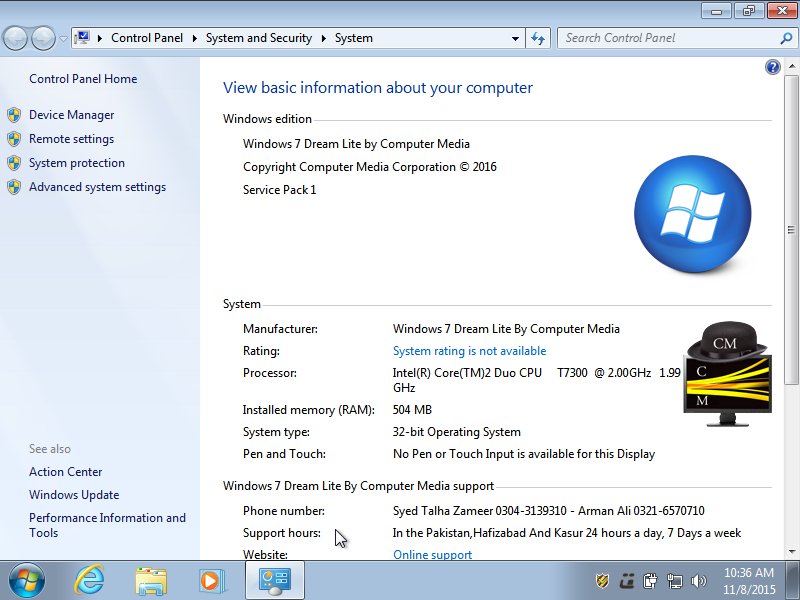Launch Internet Explorer from taskbar

[89, 580]
